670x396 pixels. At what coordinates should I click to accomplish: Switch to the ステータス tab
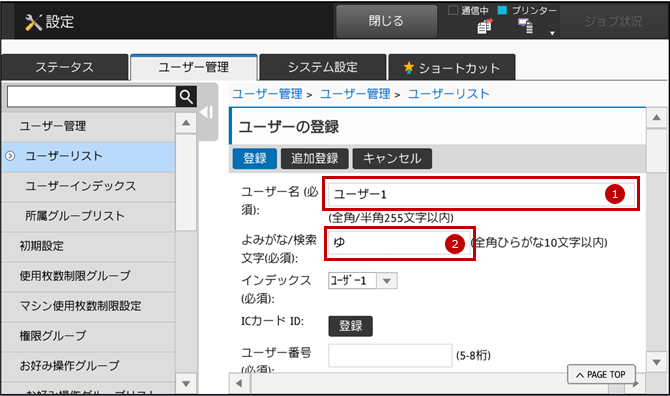pyautogui.click(x=65, y=67)
